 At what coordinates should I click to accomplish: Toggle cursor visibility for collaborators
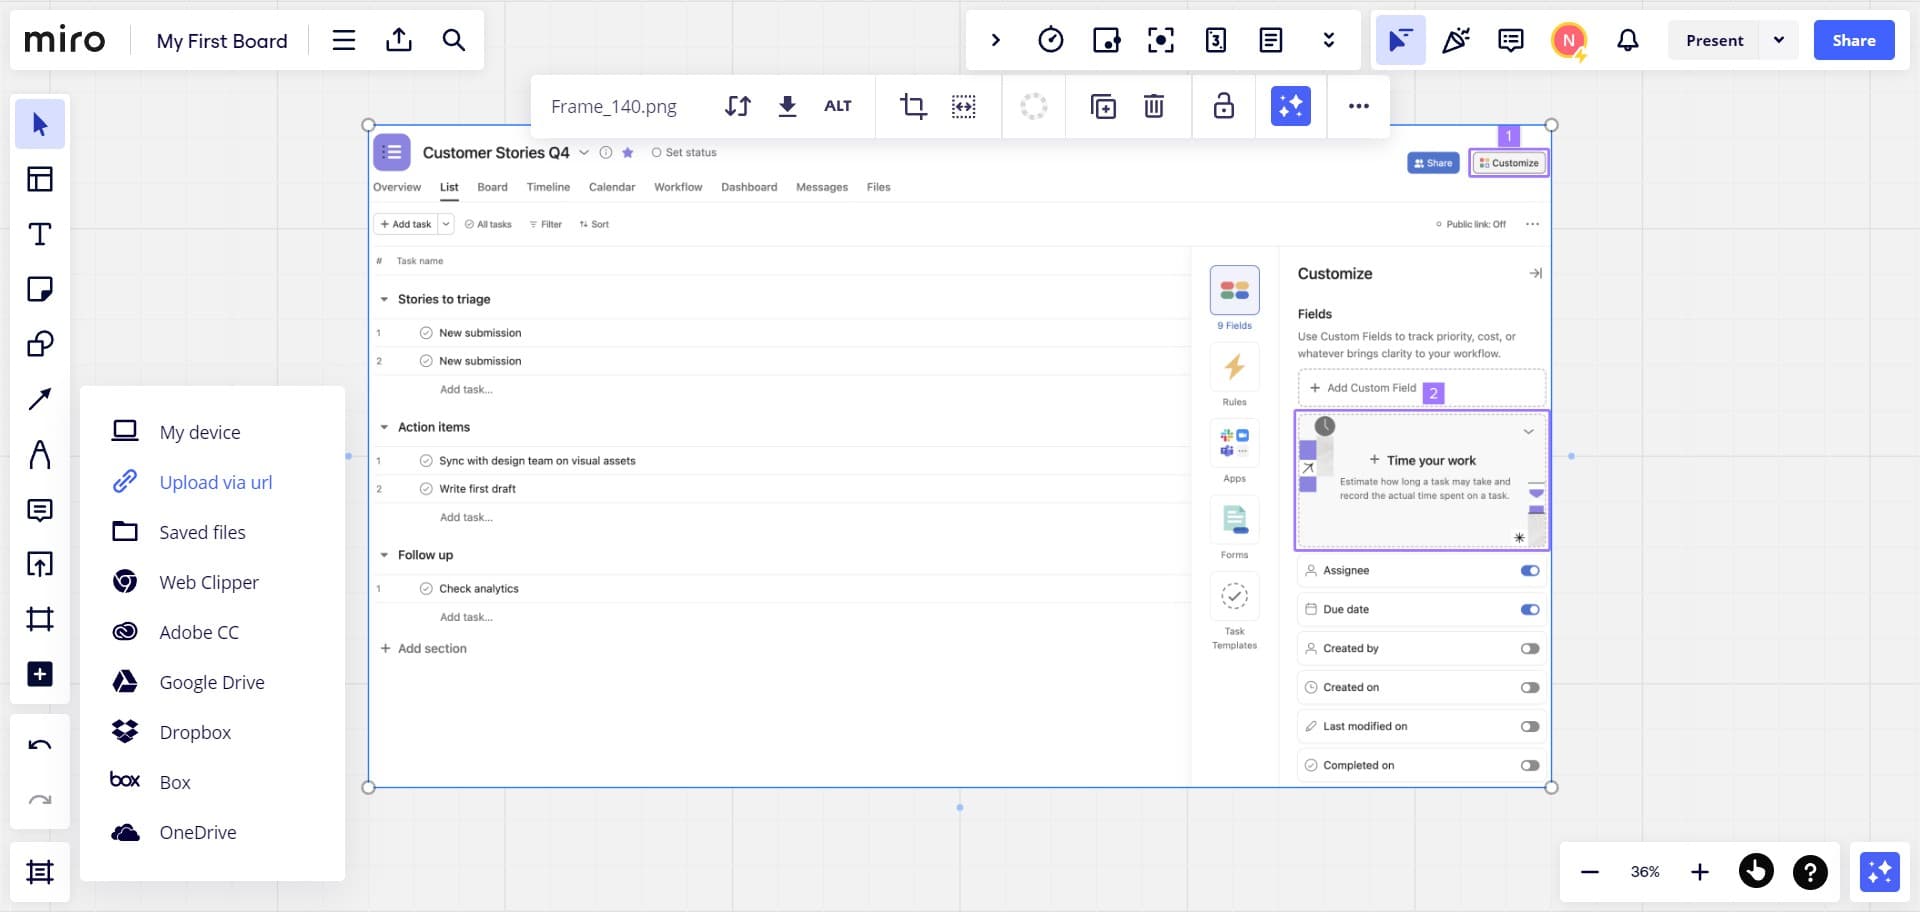tap(1400, 40)
